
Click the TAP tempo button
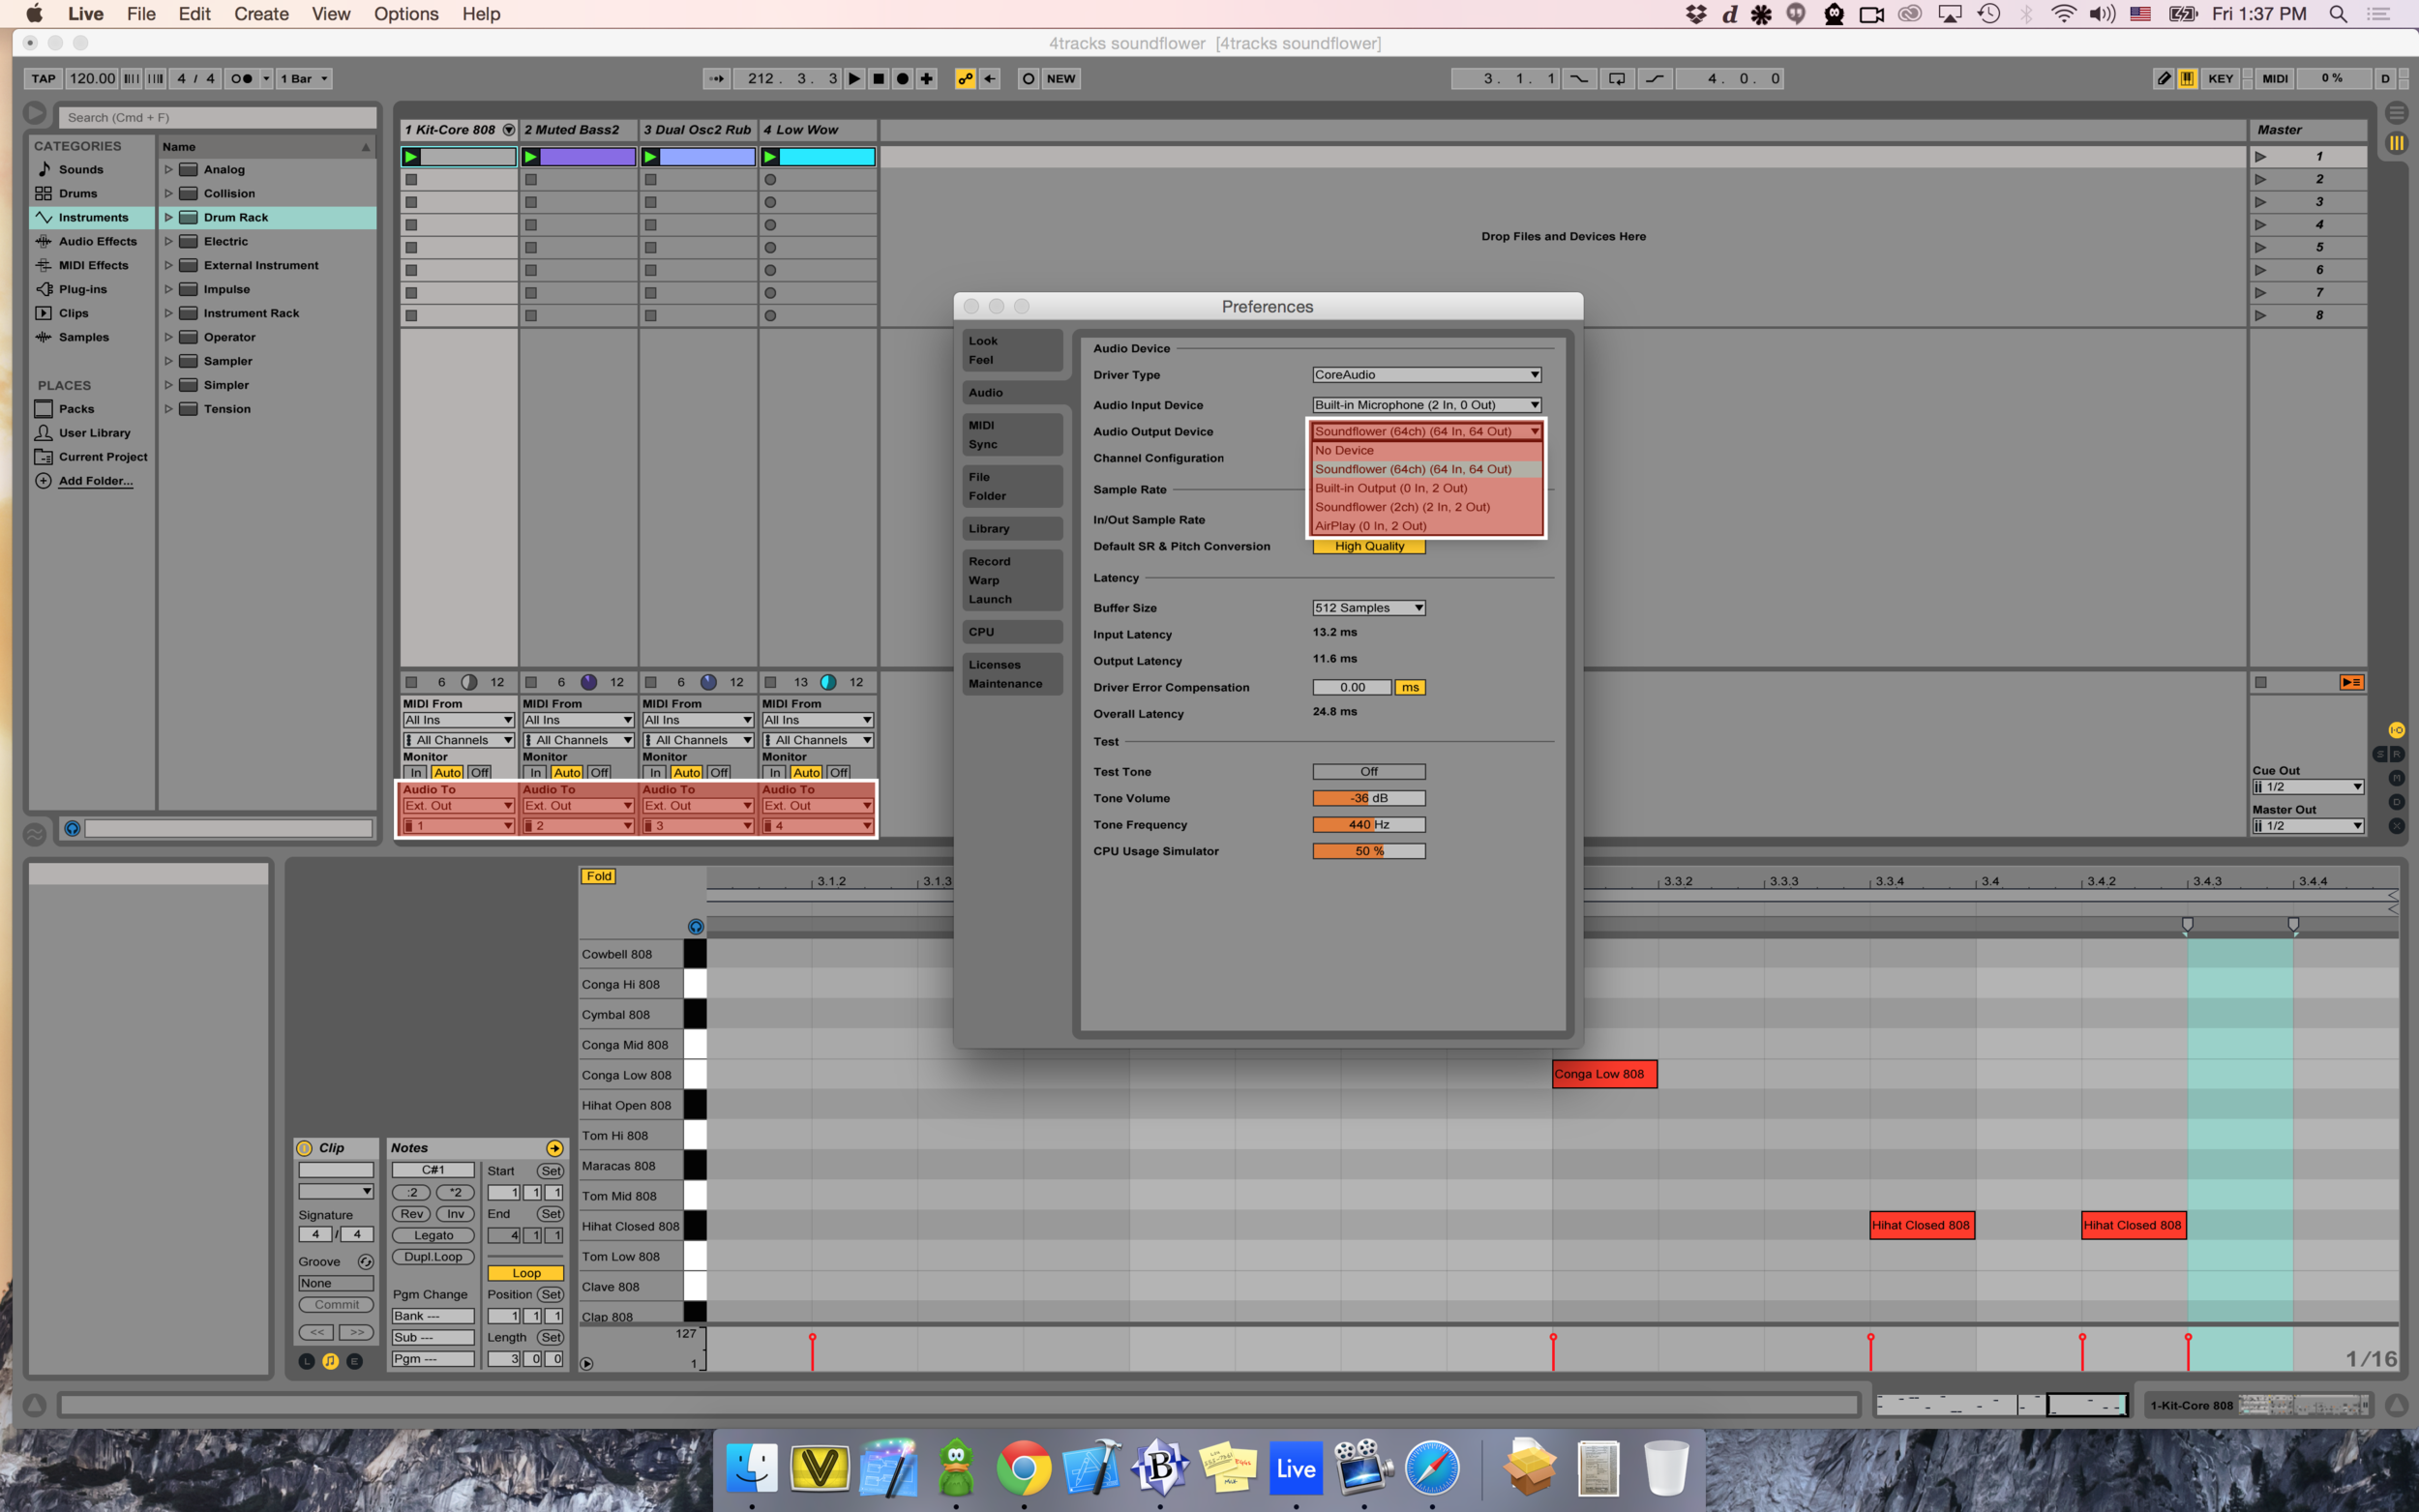pos(43,78)
